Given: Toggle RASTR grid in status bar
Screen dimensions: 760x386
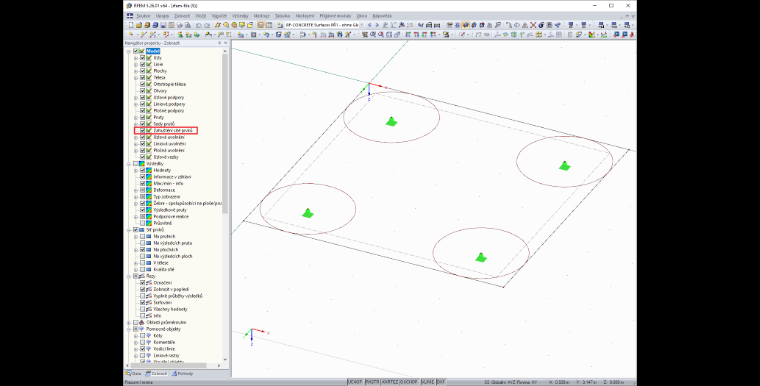Looking at the screenshot, I should [372, 382].
